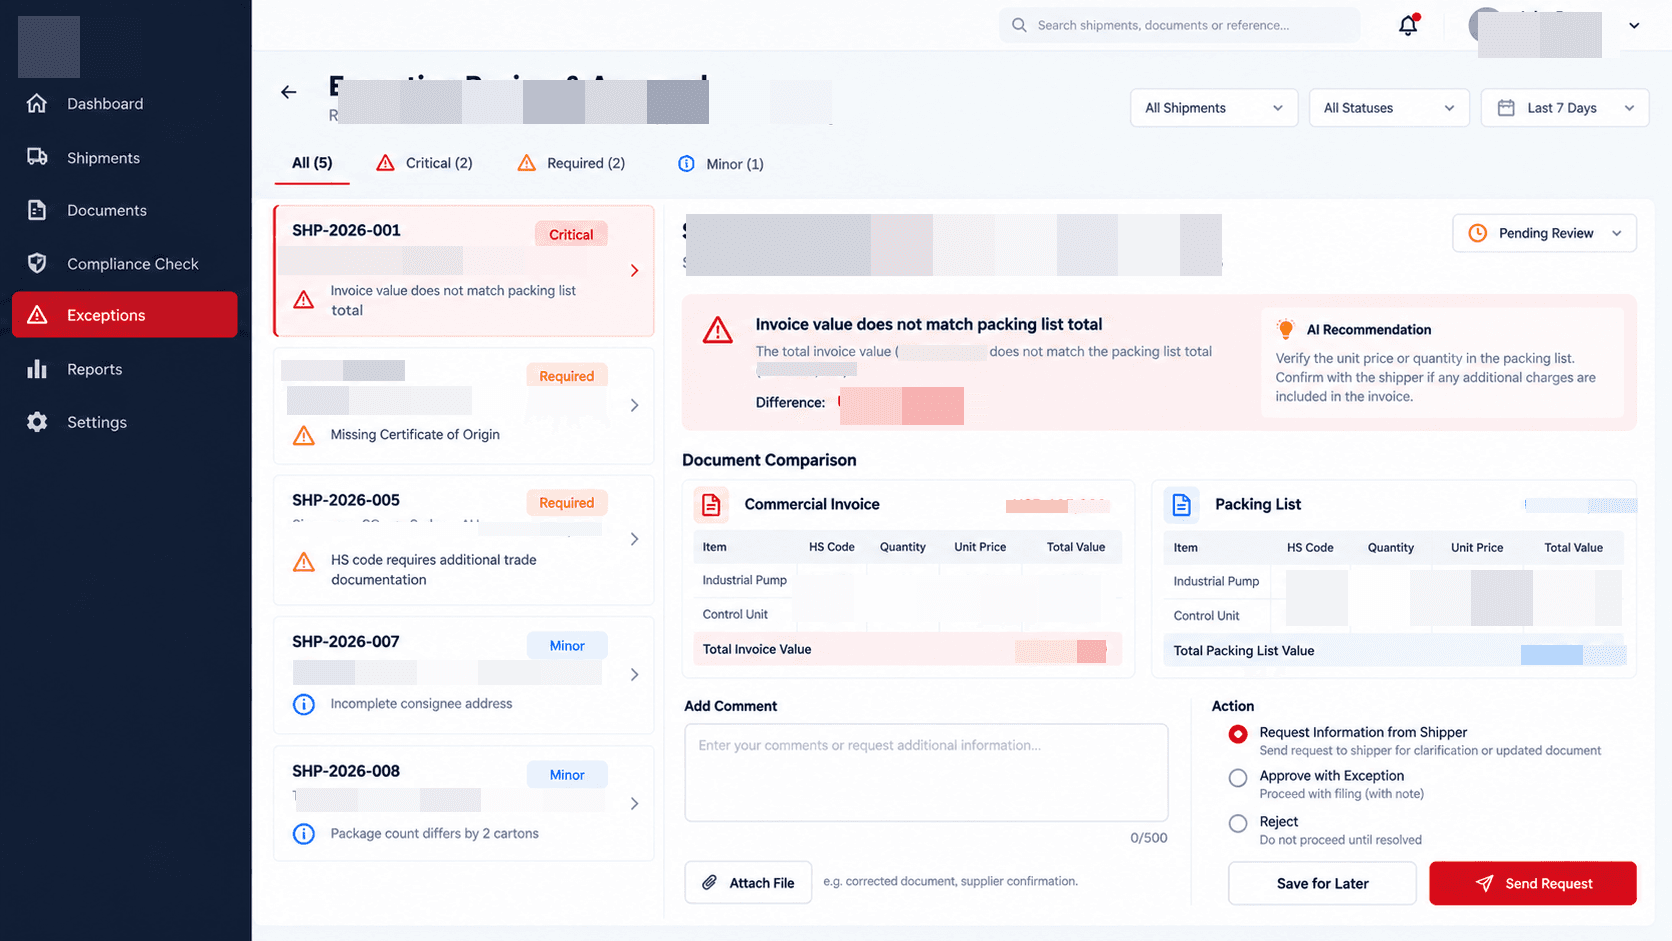
Task: Click Save for Later
Action: tap(1322, 883)
